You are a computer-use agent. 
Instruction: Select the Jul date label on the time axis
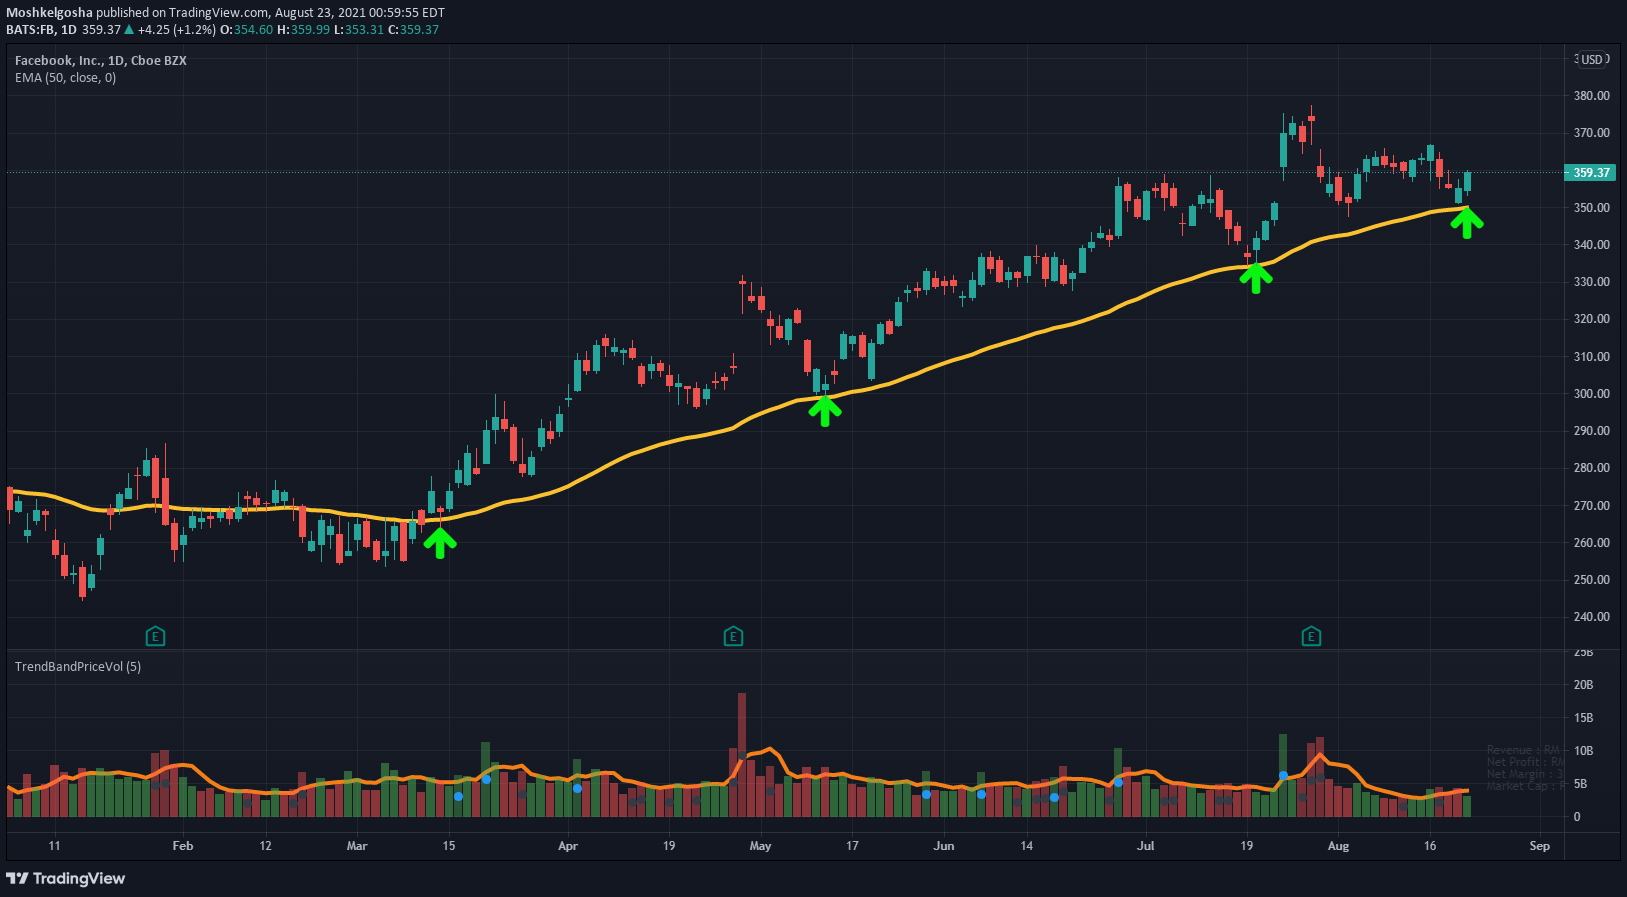click(x=1146, y=846)
